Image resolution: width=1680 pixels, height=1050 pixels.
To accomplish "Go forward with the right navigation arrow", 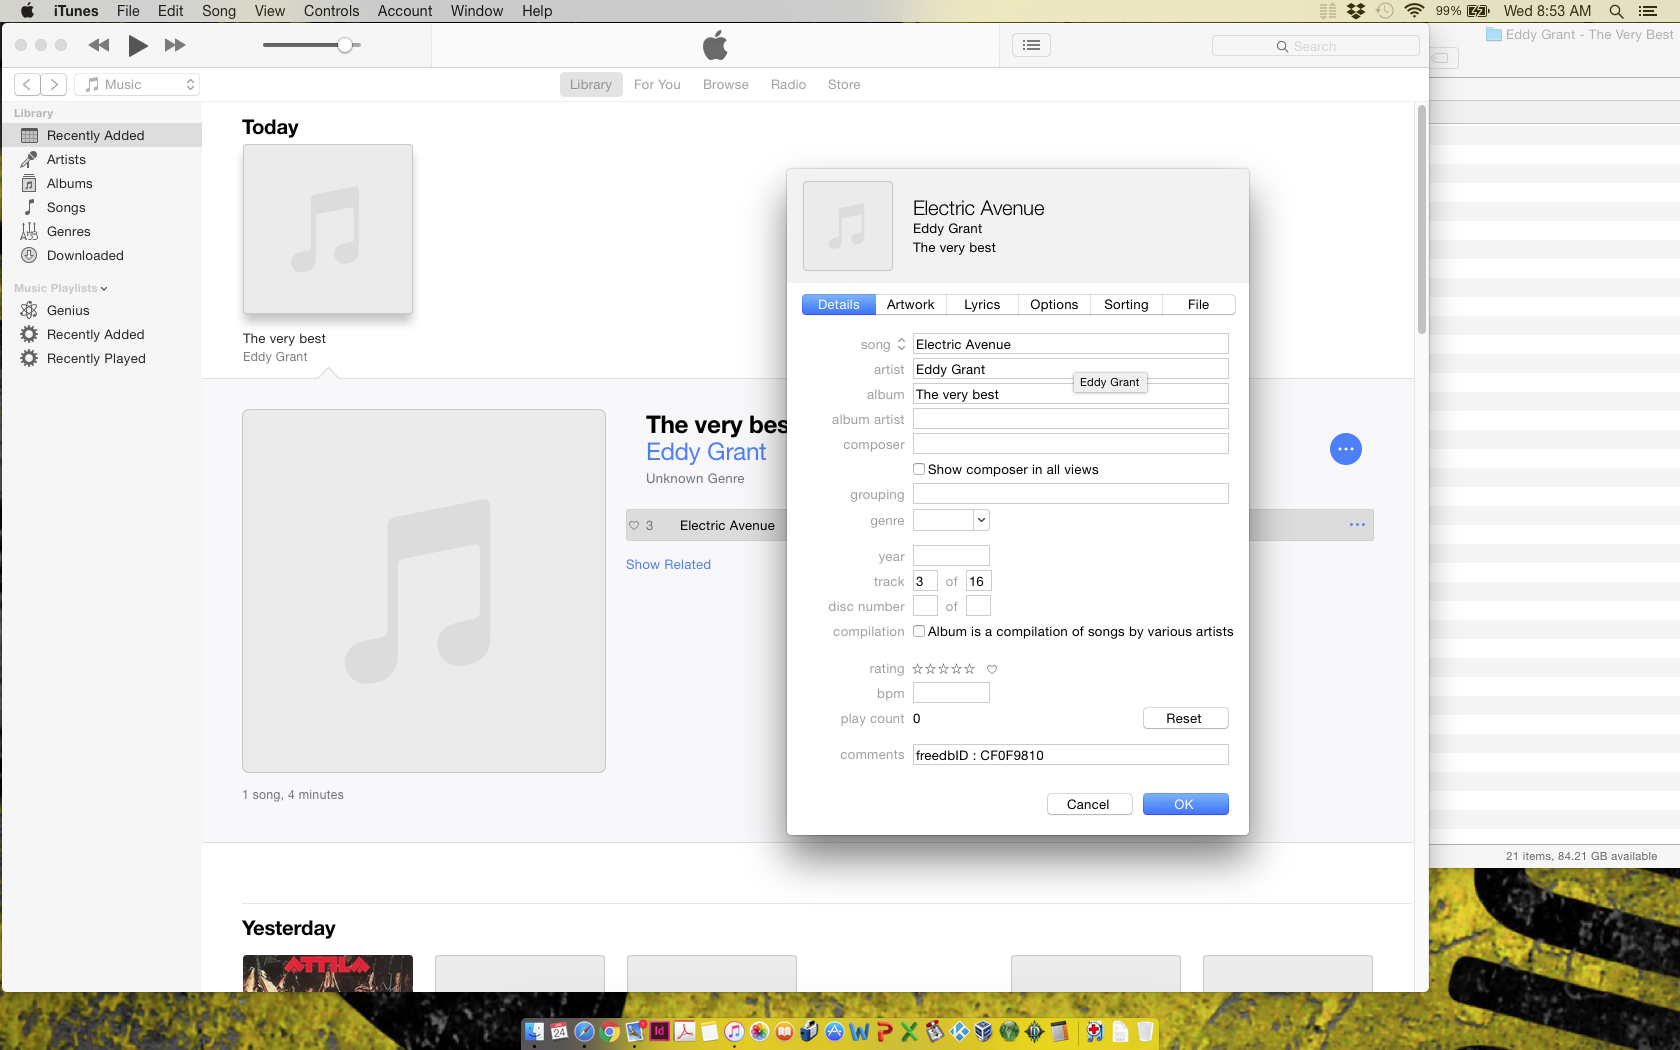I will [x=54, y=85].
